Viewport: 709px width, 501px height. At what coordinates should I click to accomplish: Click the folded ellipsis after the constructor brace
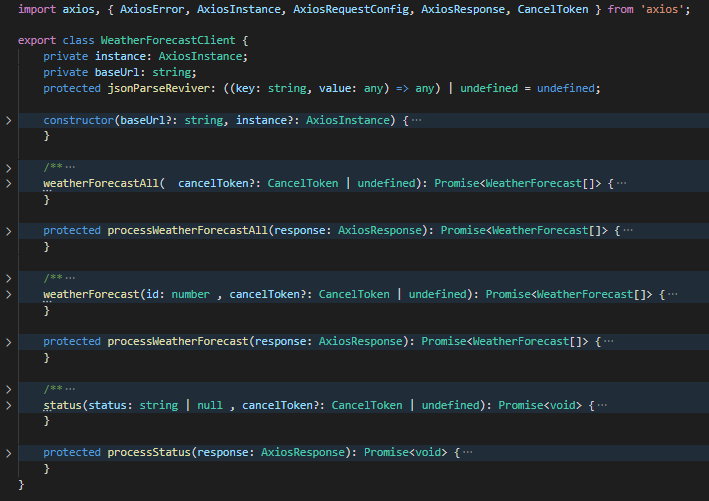tap(416, 120)
